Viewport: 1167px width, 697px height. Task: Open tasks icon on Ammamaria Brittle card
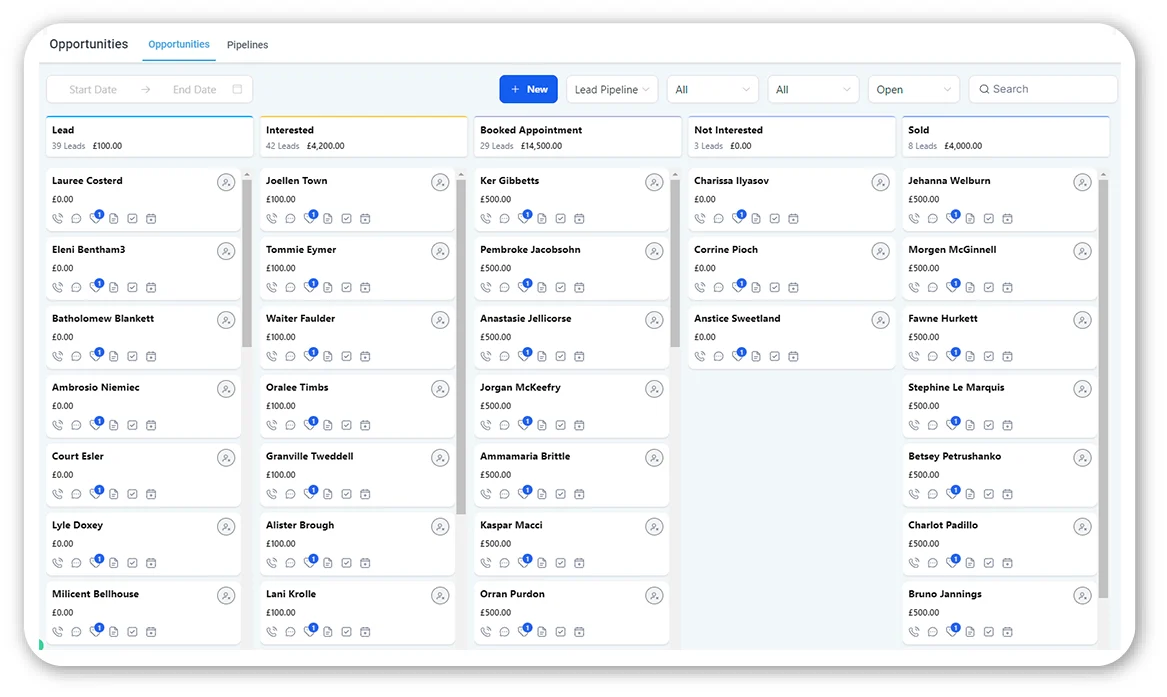[561, 494]
